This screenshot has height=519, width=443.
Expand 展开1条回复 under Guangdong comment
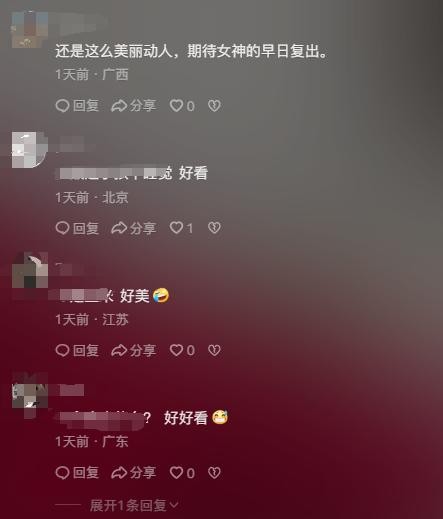tap(134, 505)
